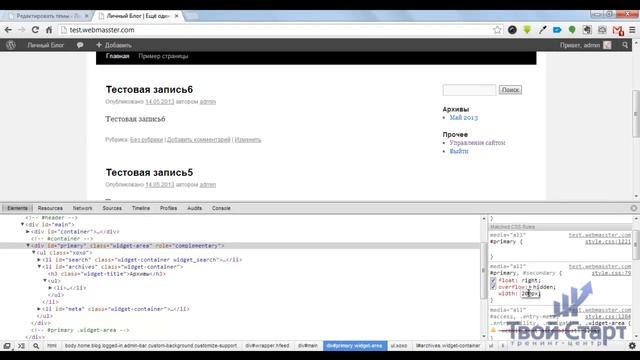Select 'ul.xoxo' in the breadcrumb bar
The width and height of the screenshot is (640, 360).
tap(399, 346)
